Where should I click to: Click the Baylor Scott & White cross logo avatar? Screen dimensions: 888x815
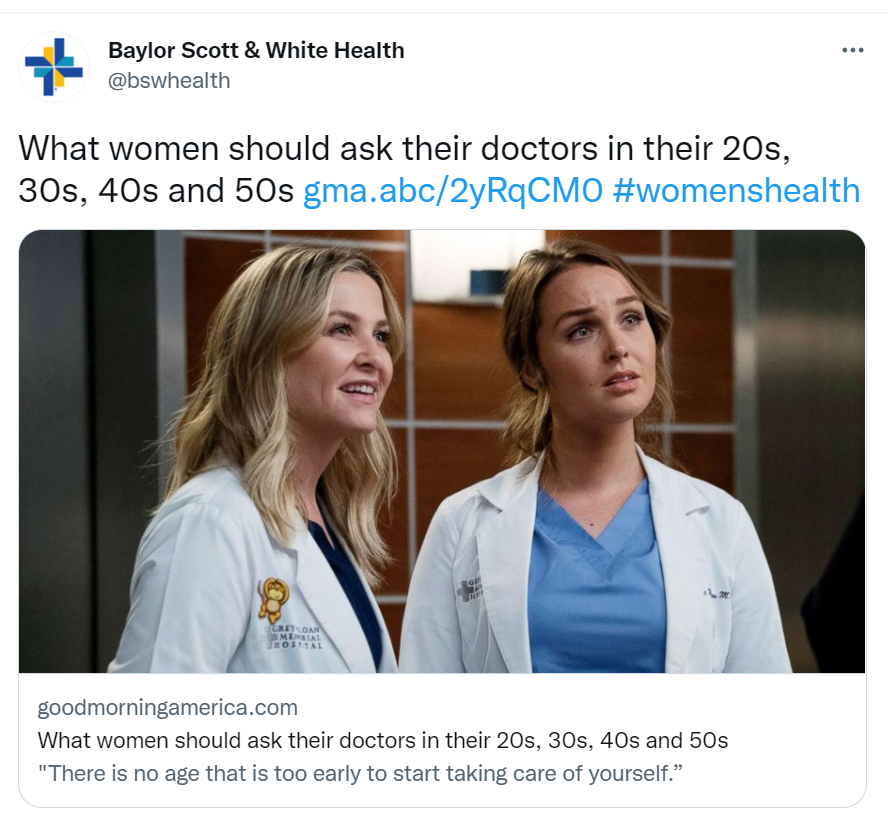(54, 67)
